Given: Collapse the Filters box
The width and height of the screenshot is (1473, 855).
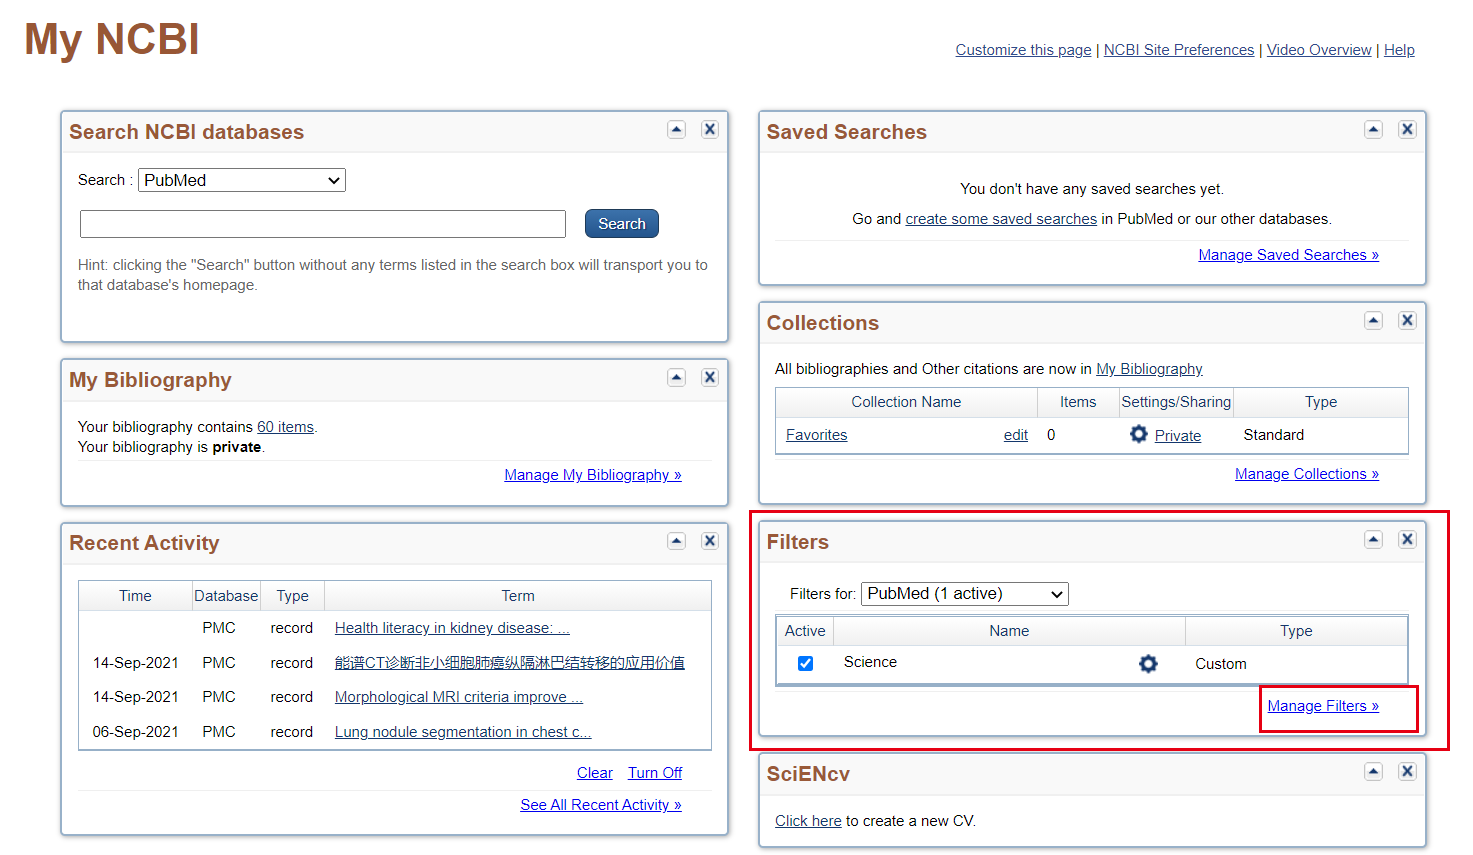Looking at the screenshot, I should point(1373,539).
